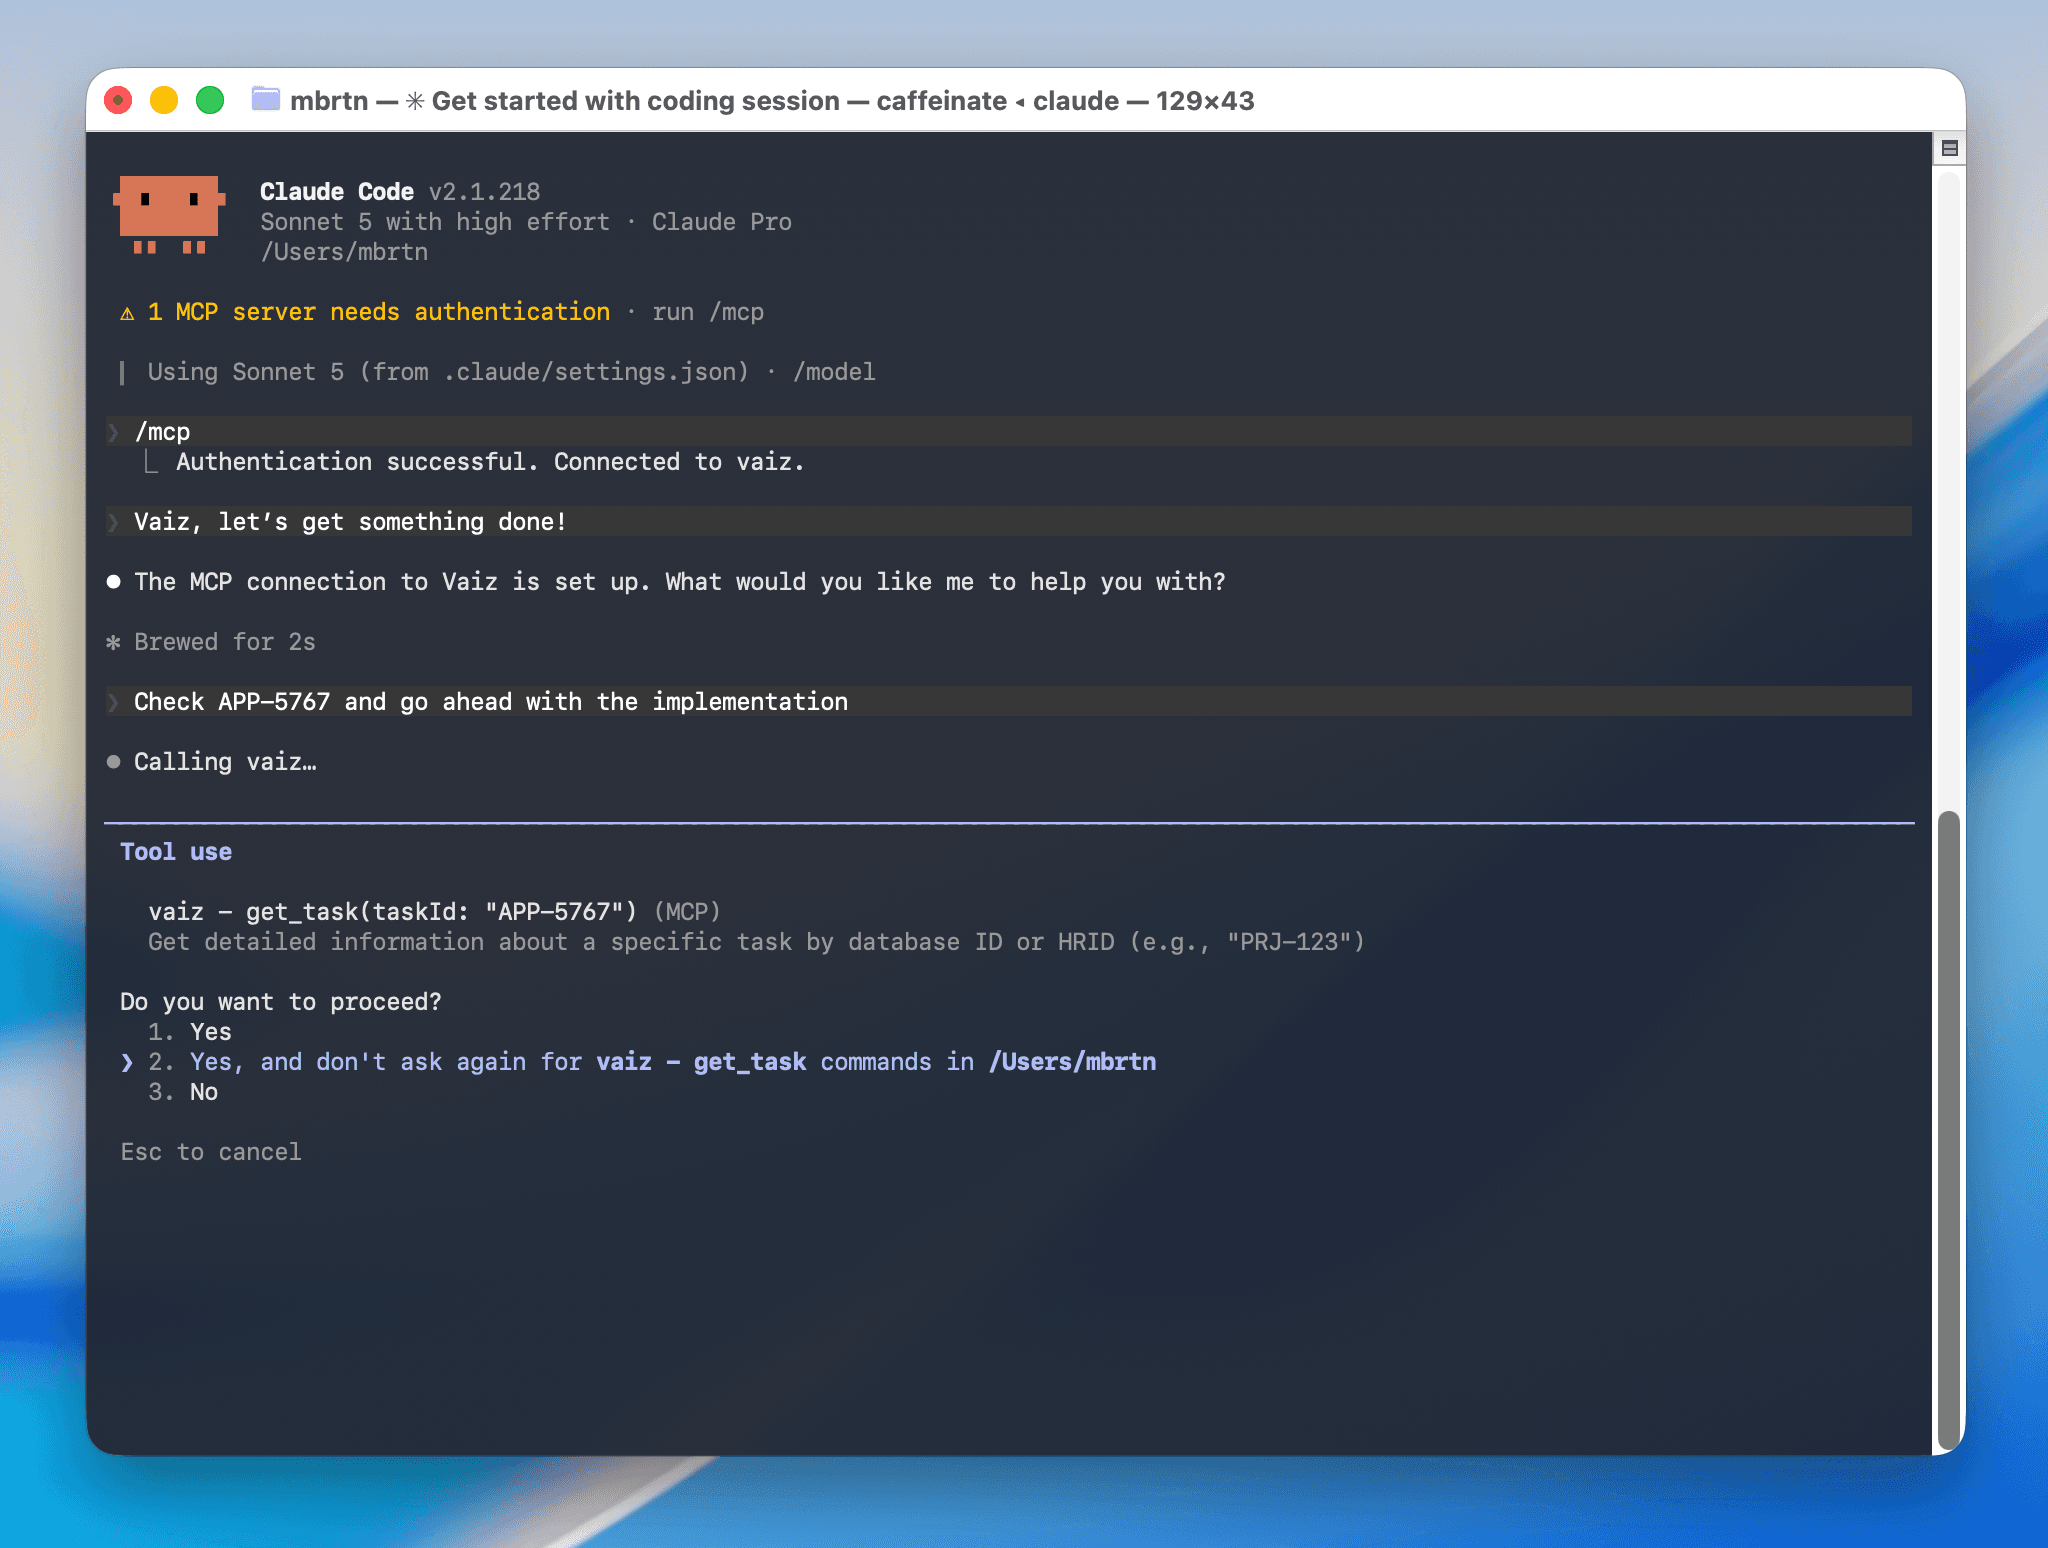Select 'Yes, and don't ask again' option
This screenshot has height=1548, width=2048.
point(652,1062)
